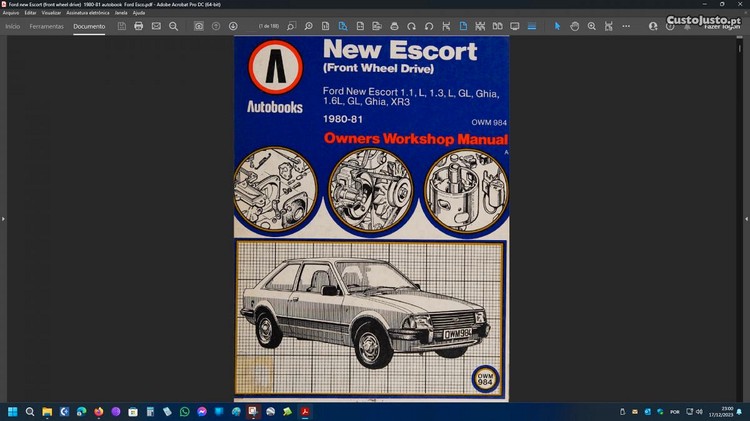Screen dimensions: 750x421
Task: Open the Arquivo menu
Action: [x=11, y=13]
